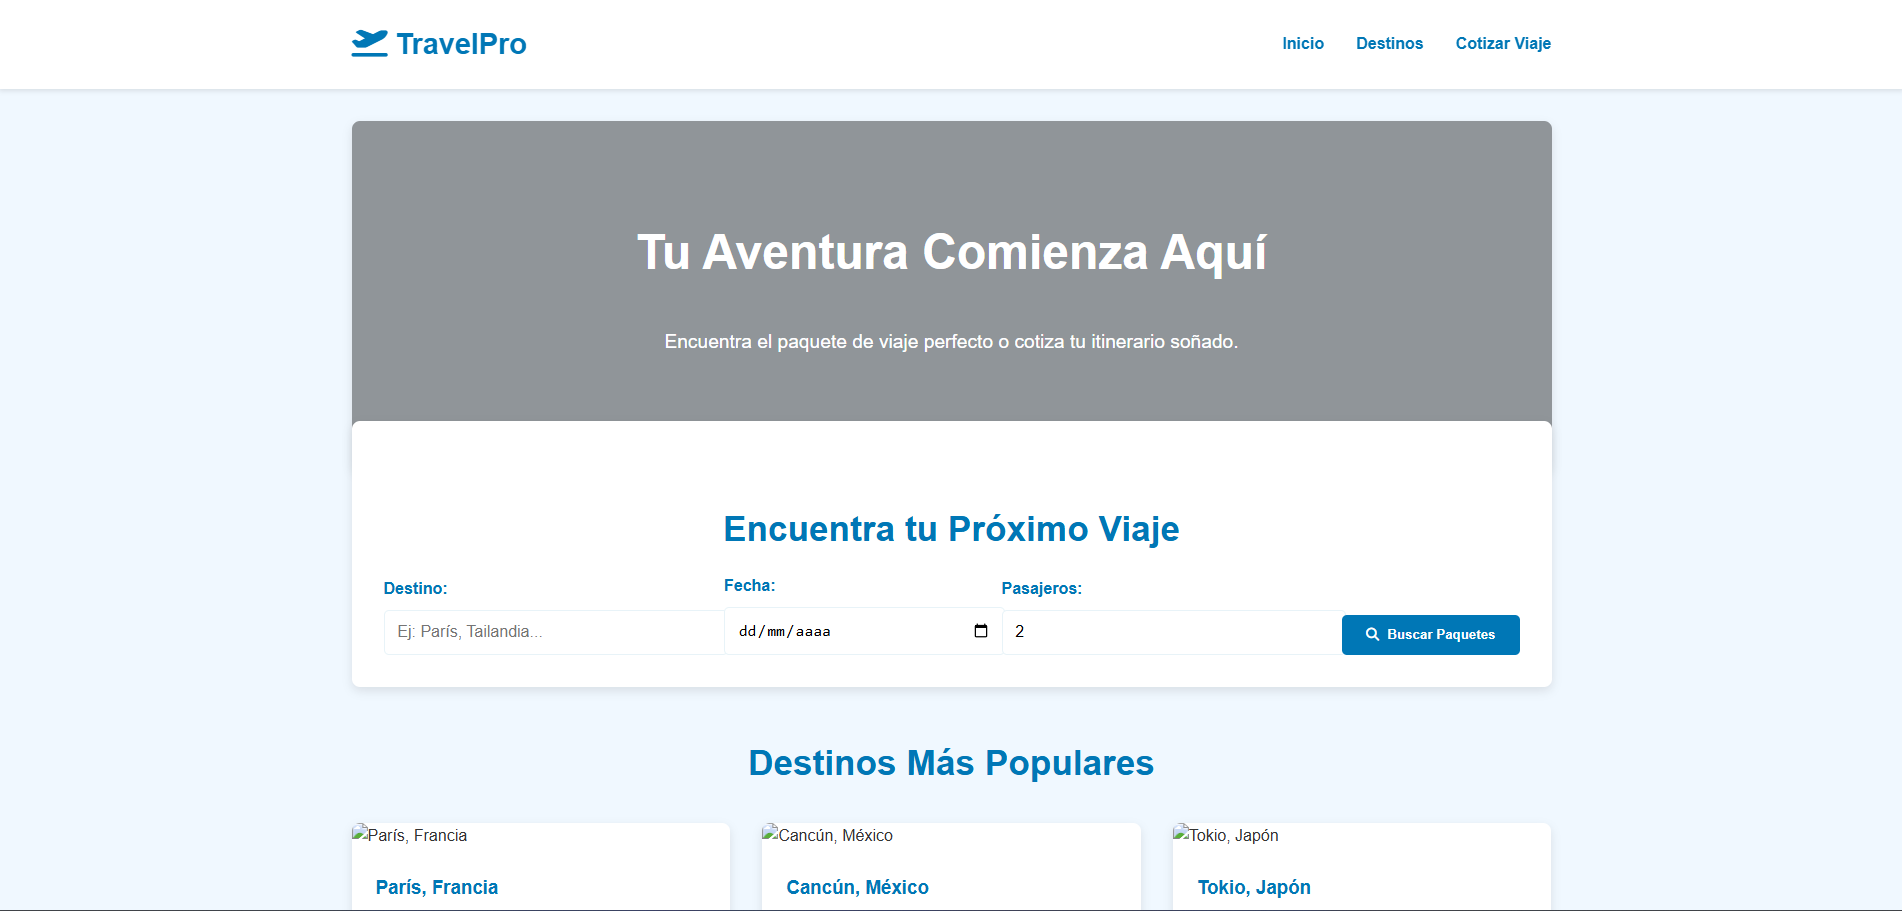Select the Tokio, Japón card title
This screenshot has width=1902, height=911.
[x=1254, y=887]
